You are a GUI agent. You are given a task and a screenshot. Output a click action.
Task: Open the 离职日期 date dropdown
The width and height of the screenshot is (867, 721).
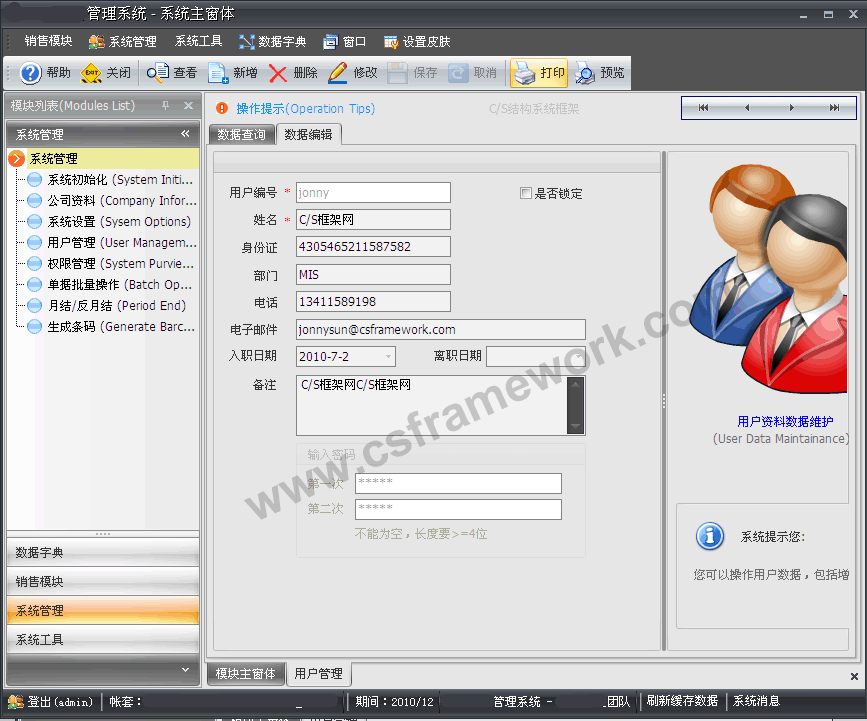[577, 356]
